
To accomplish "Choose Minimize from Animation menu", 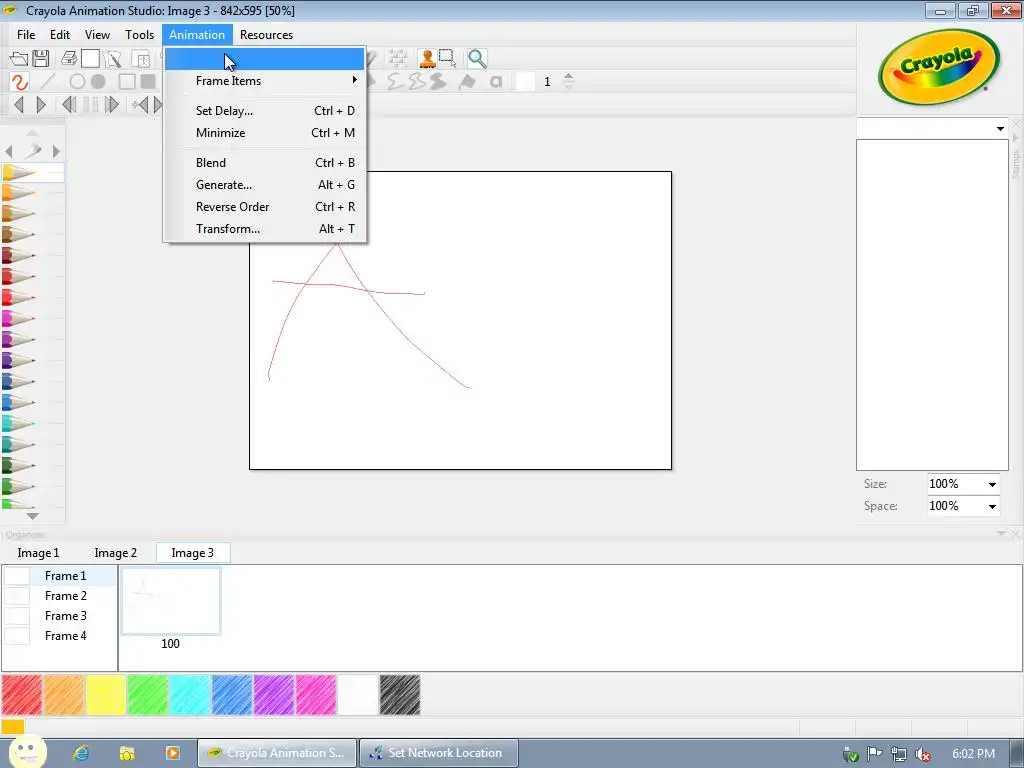I will (264, 133).
